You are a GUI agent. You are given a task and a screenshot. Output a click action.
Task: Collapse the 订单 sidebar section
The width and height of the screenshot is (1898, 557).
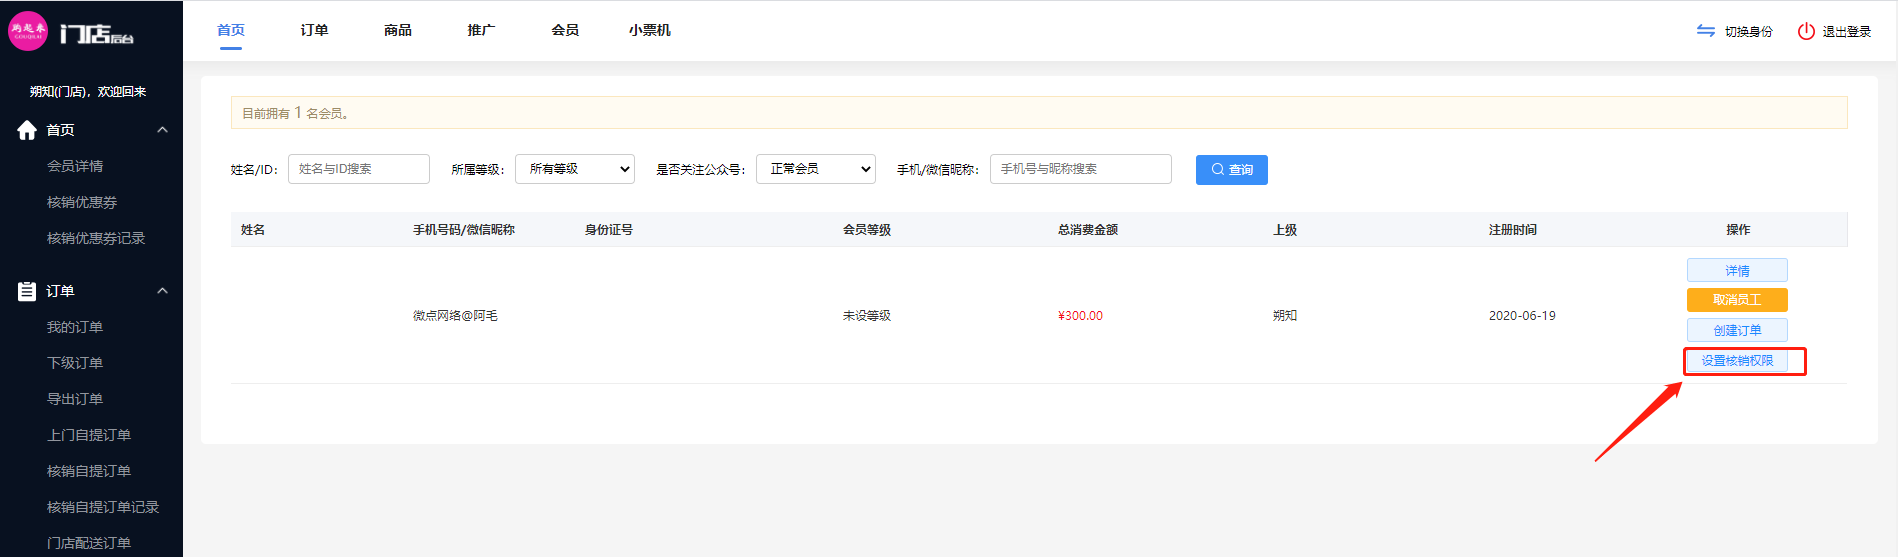coord(162,291)
